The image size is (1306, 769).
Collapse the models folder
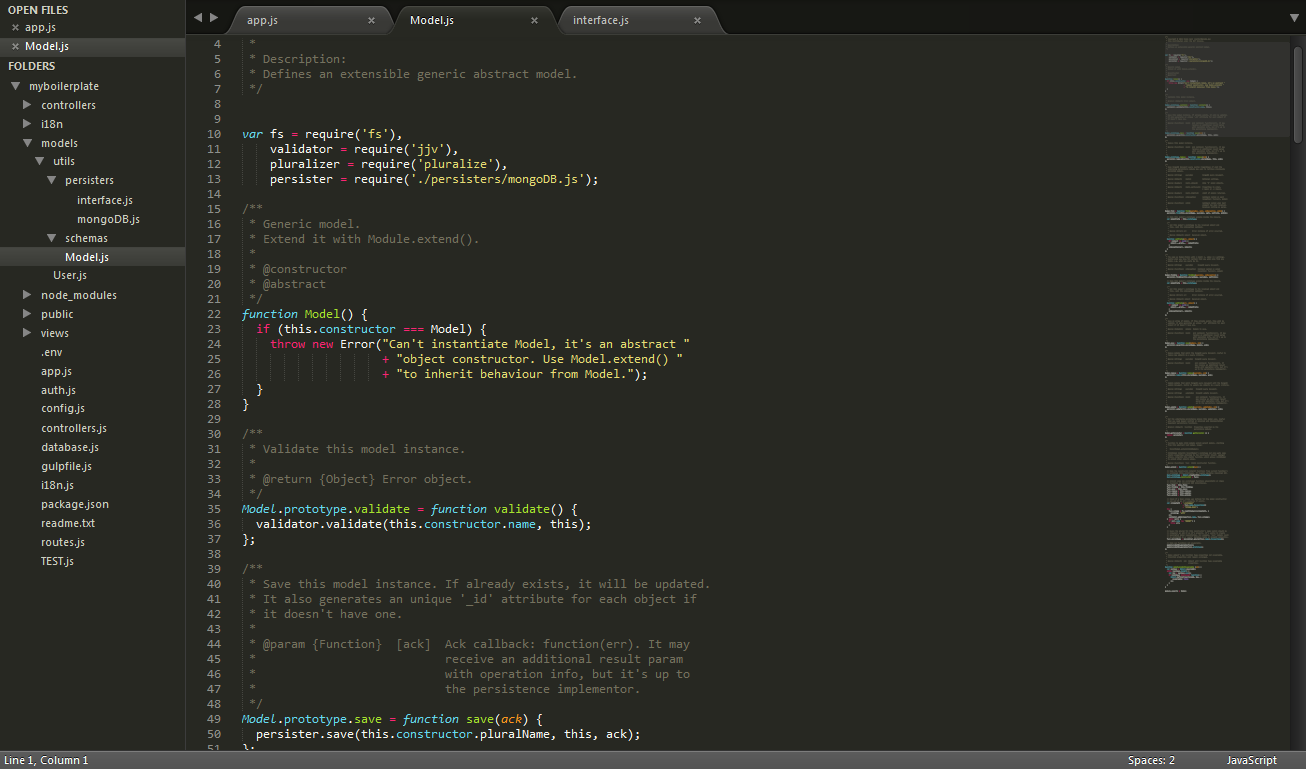point(27,143)
